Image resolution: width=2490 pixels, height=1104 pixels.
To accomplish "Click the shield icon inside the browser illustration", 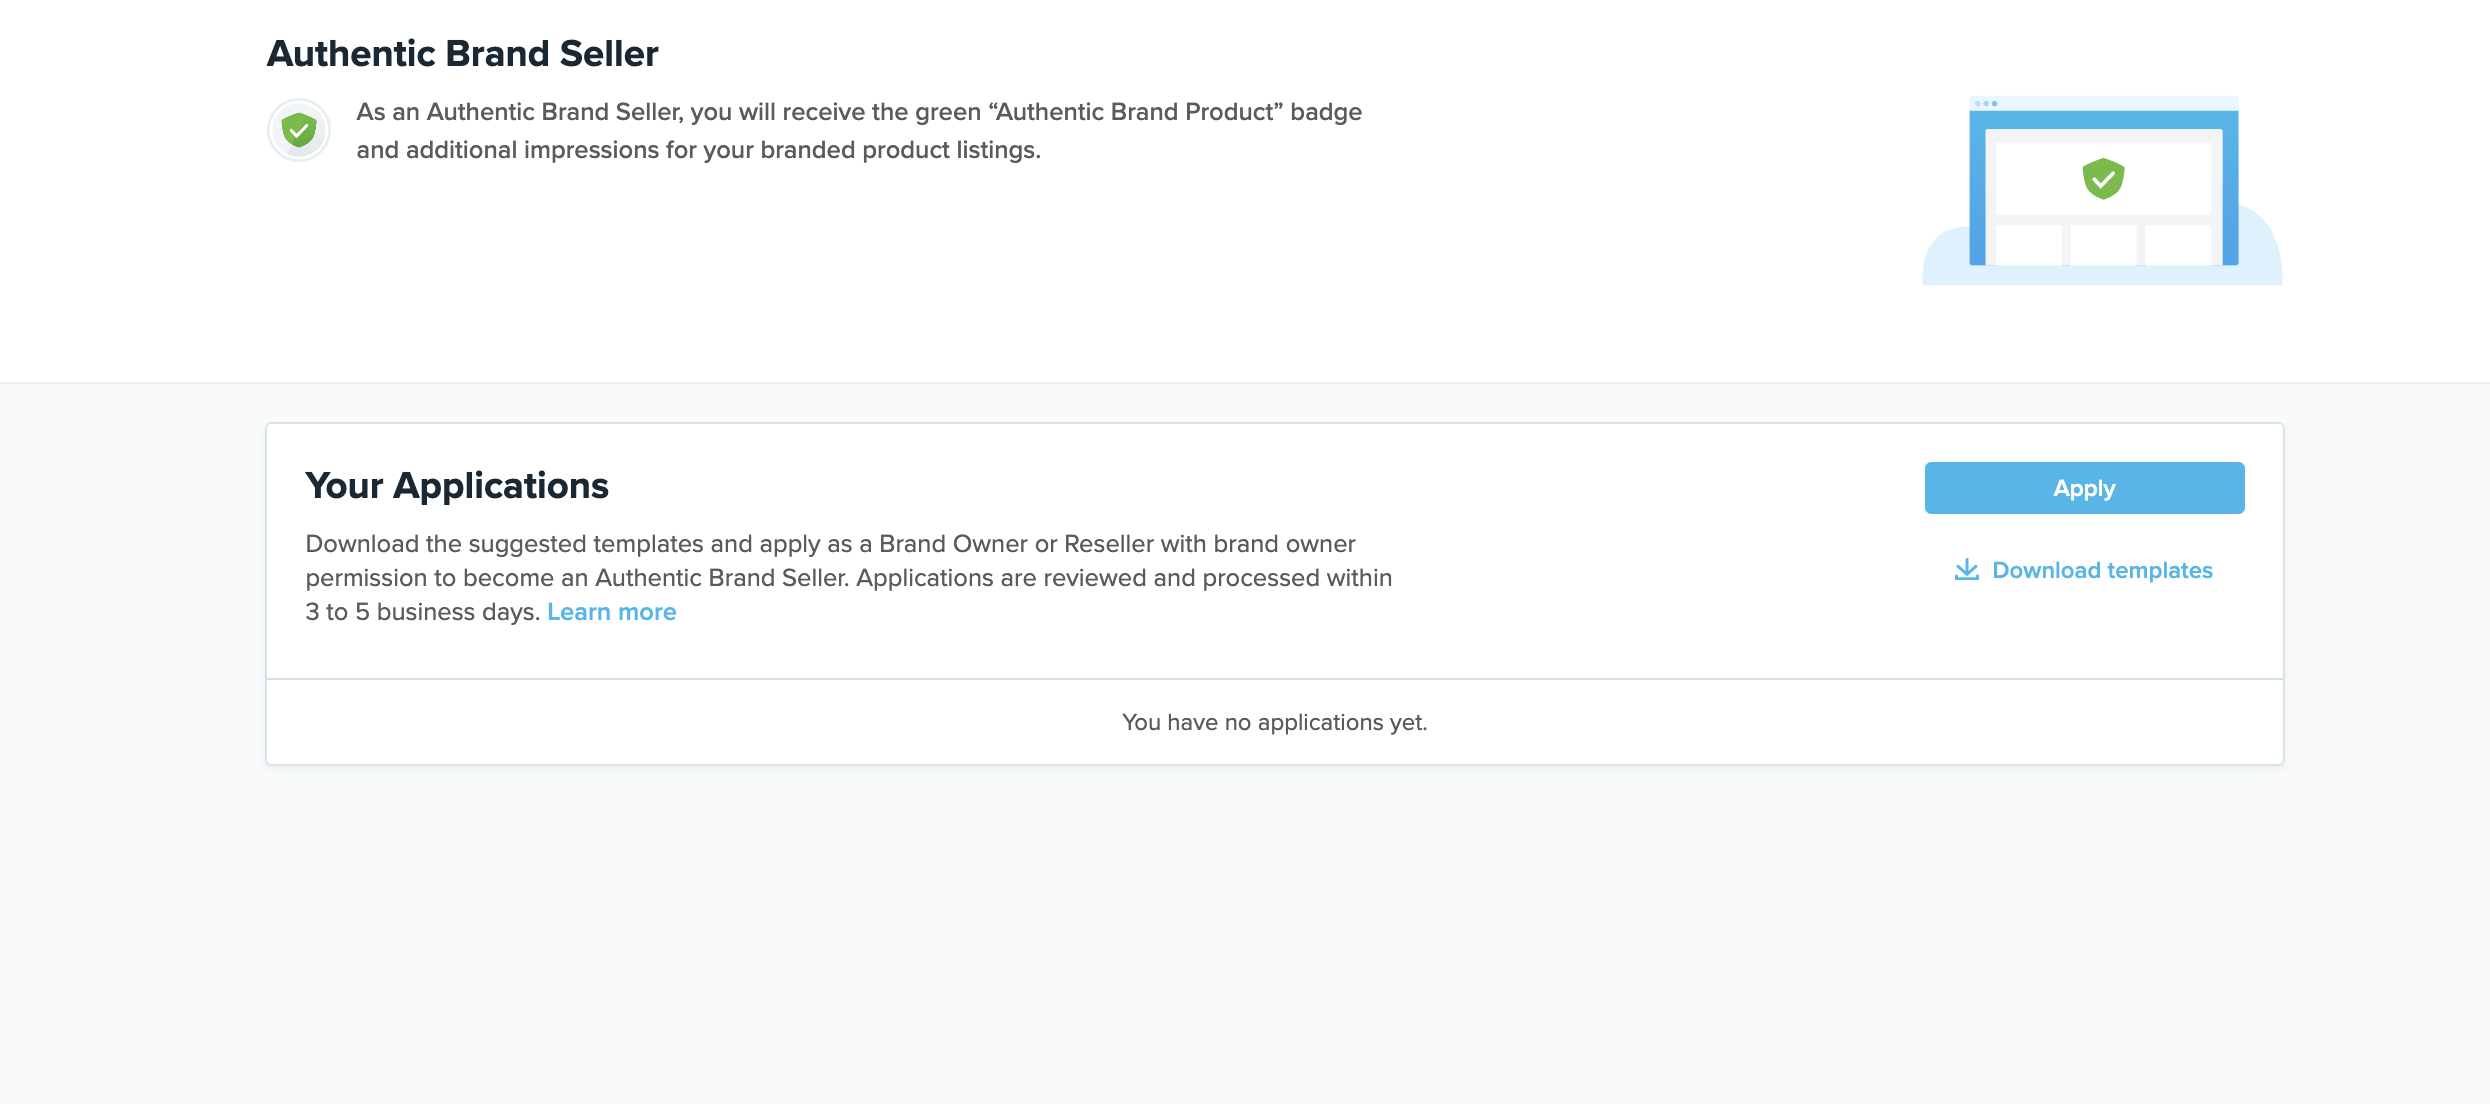I will coord(2101,180).
